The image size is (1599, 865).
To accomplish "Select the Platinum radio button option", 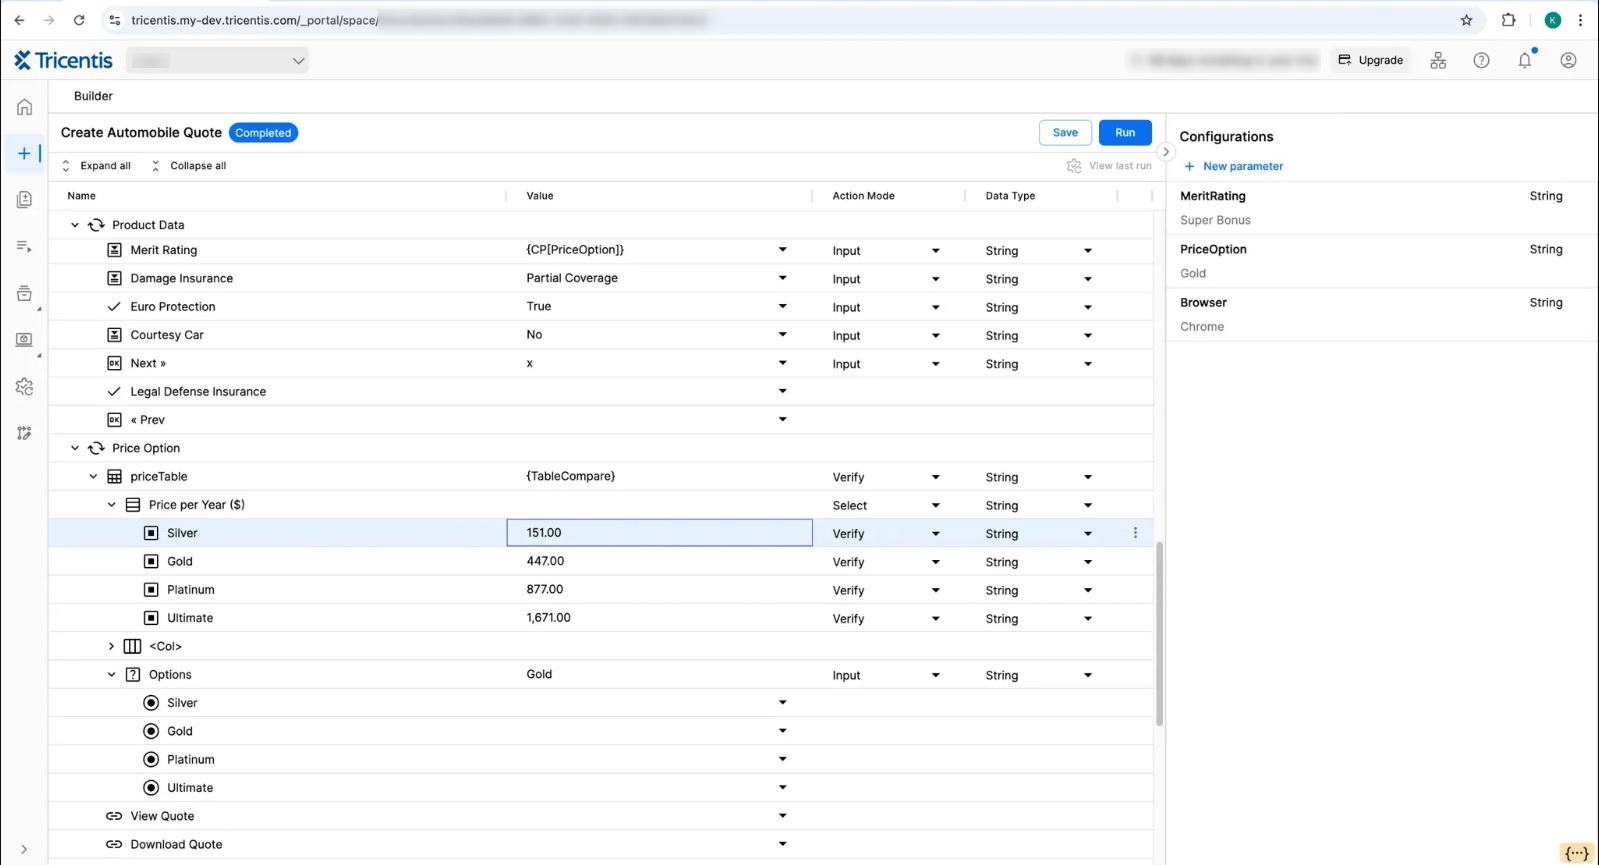I will tap(151, 759).
